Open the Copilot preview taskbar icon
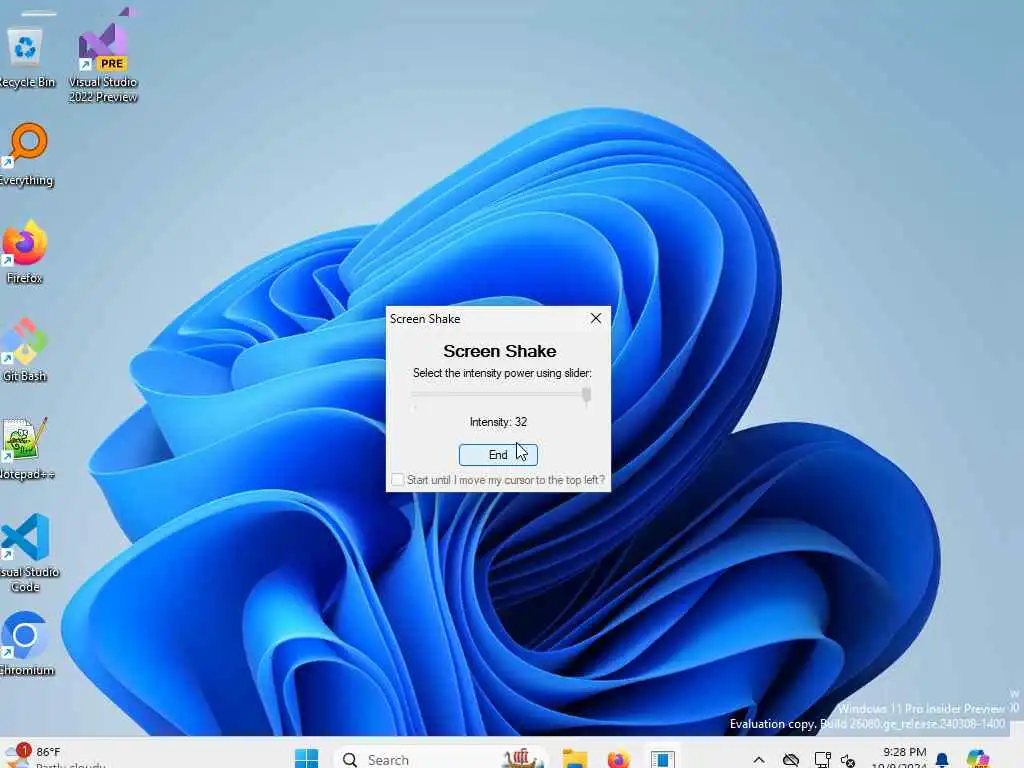Viewport: 1024px width, 768px height. 978,759
